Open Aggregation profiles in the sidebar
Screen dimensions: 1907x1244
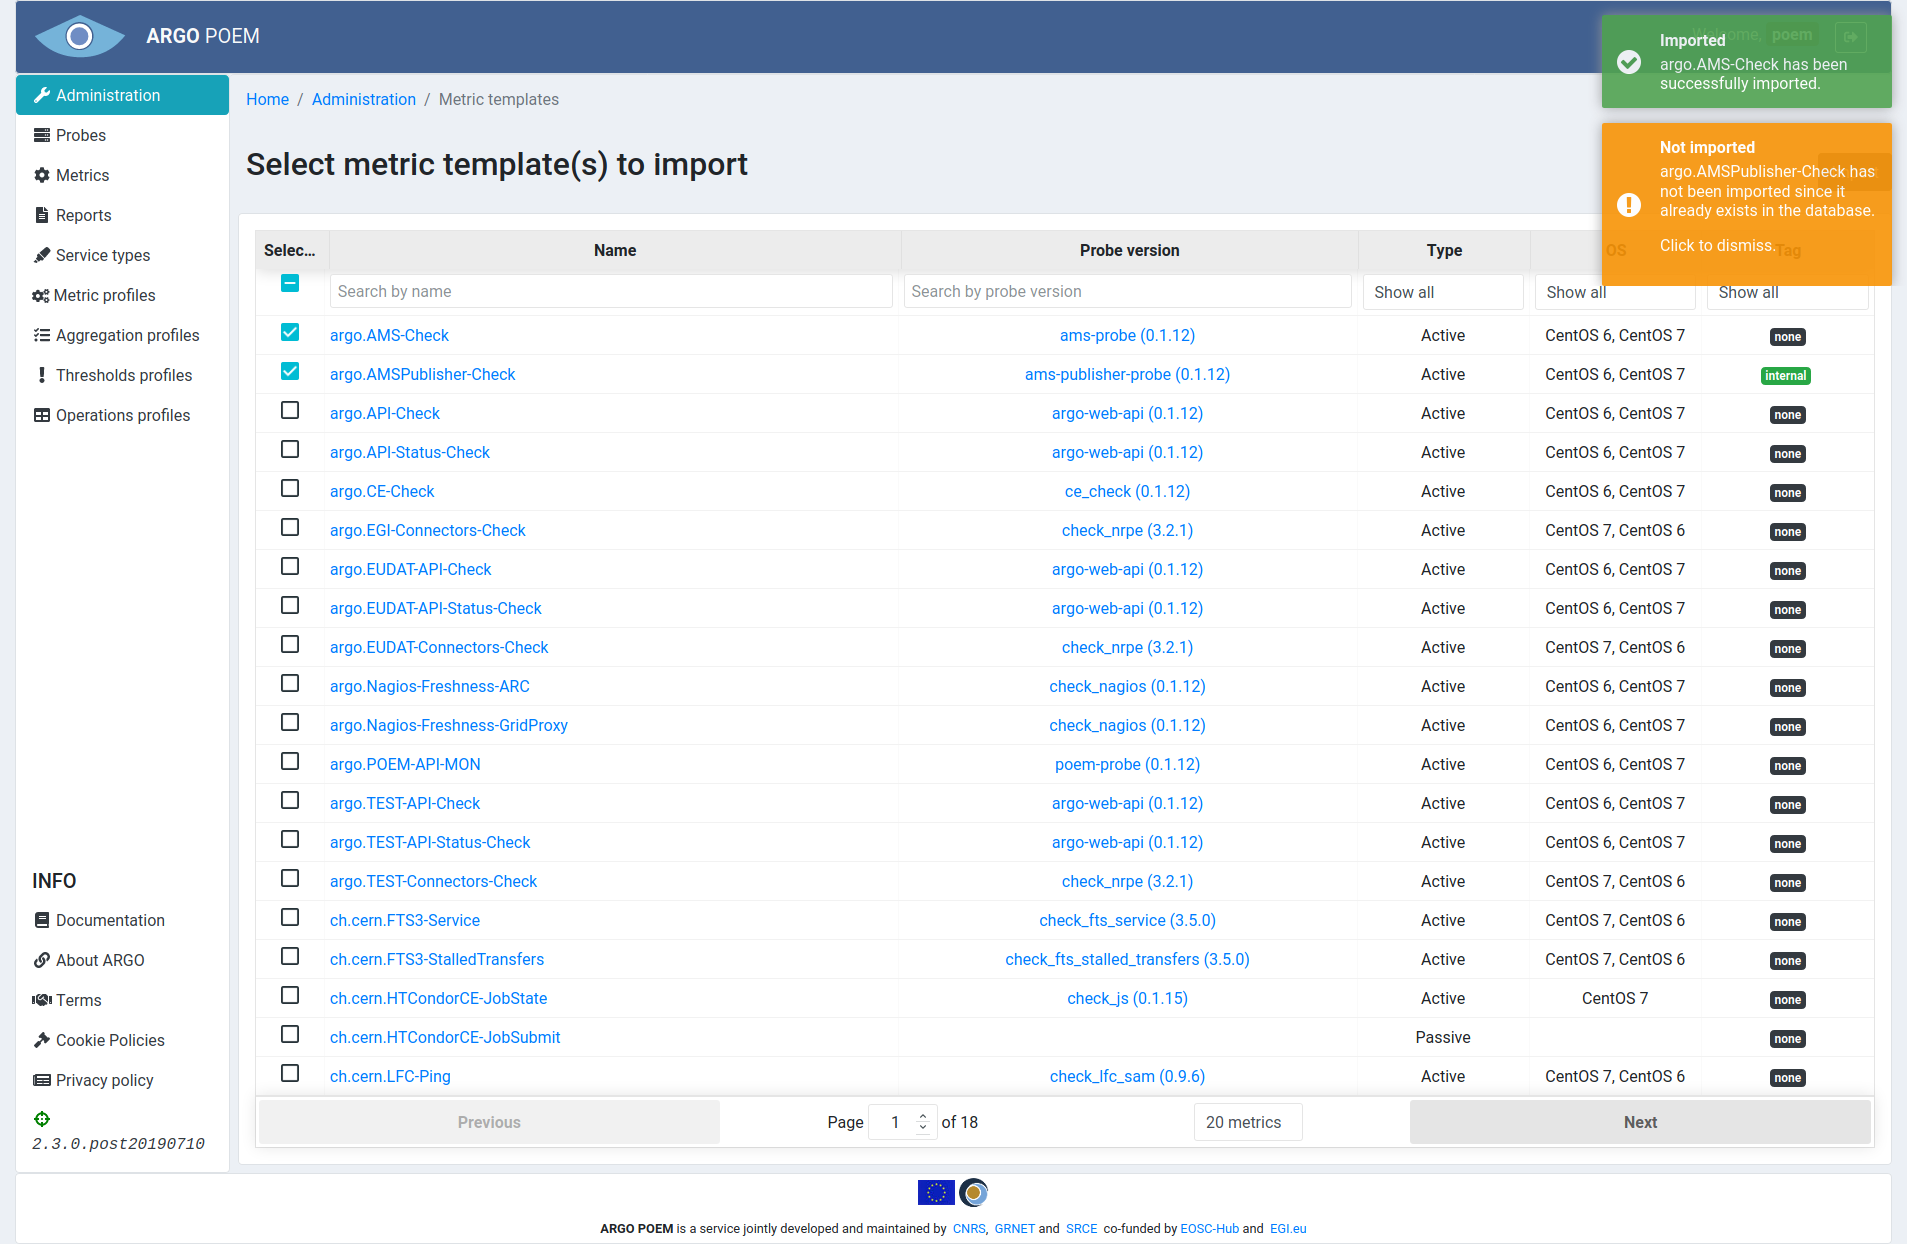(127, 335)
